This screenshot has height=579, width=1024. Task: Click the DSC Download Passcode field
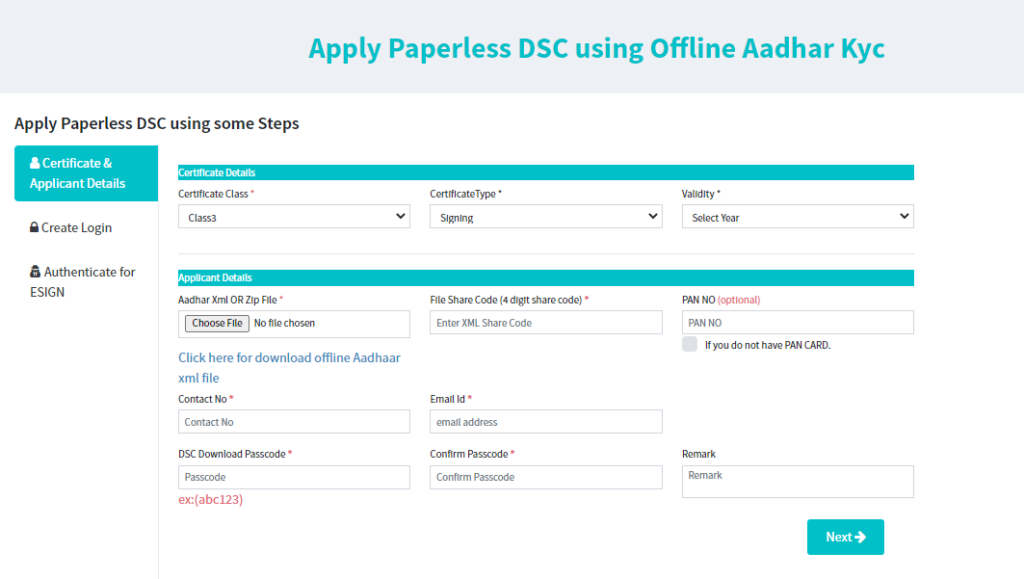tap(294, 477)
